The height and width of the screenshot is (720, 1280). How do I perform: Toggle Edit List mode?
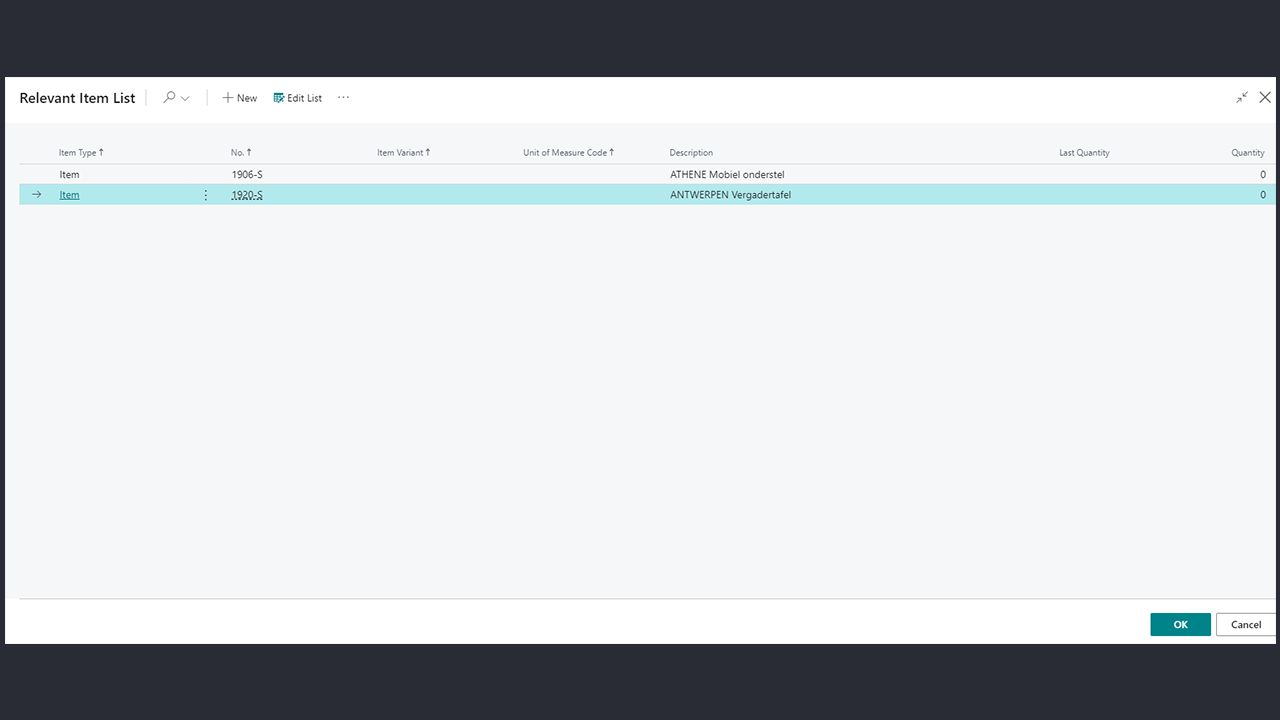(298, 98)
